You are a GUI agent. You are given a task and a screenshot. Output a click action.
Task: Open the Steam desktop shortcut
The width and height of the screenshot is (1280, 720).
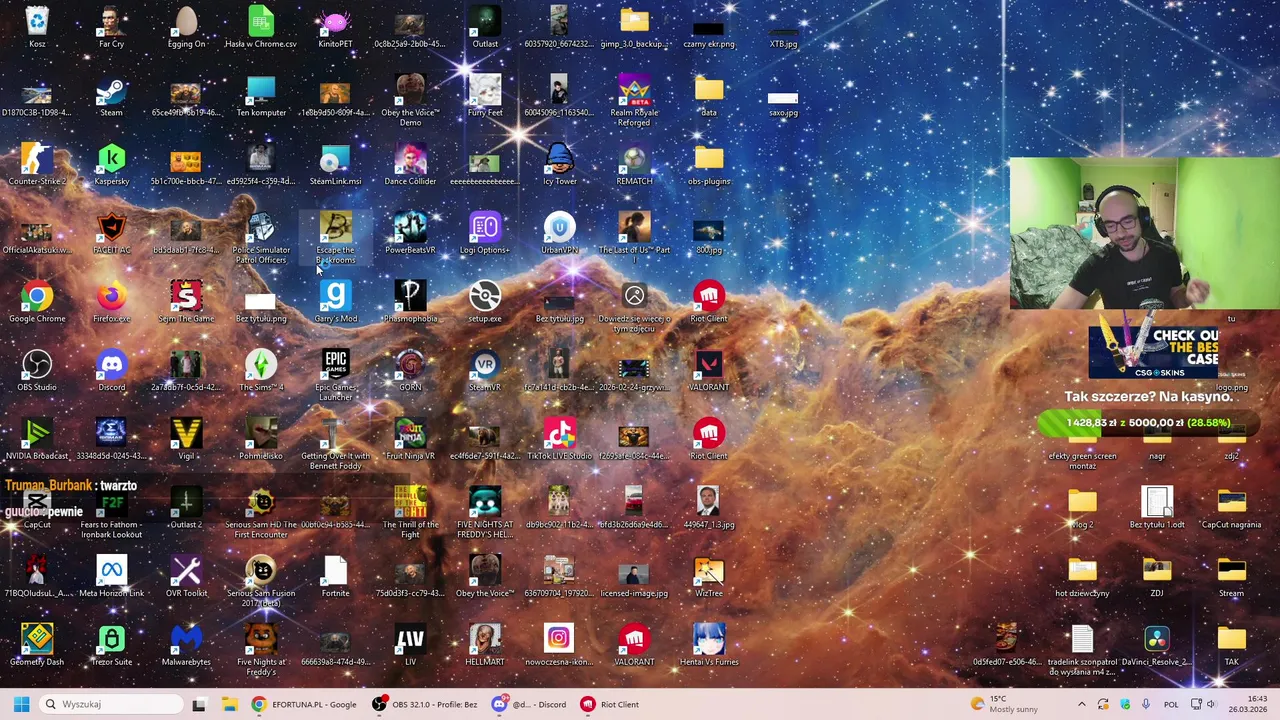tap(111, 96)
